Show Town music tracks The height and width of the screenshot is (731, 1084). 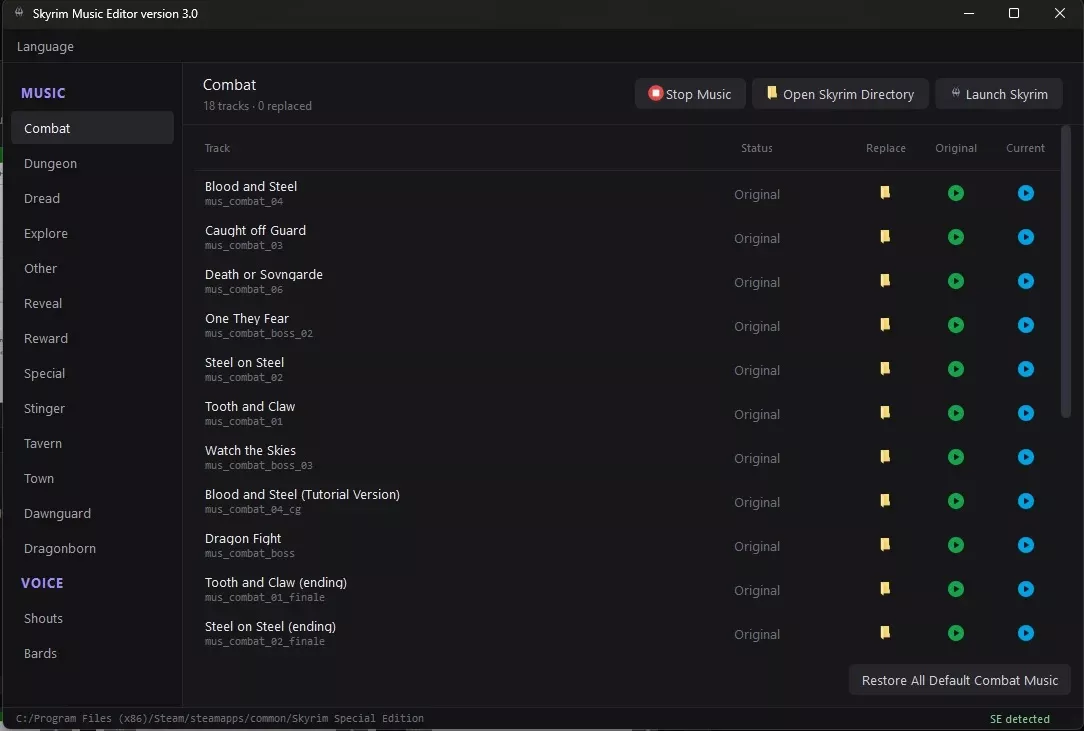pos(92,479)
